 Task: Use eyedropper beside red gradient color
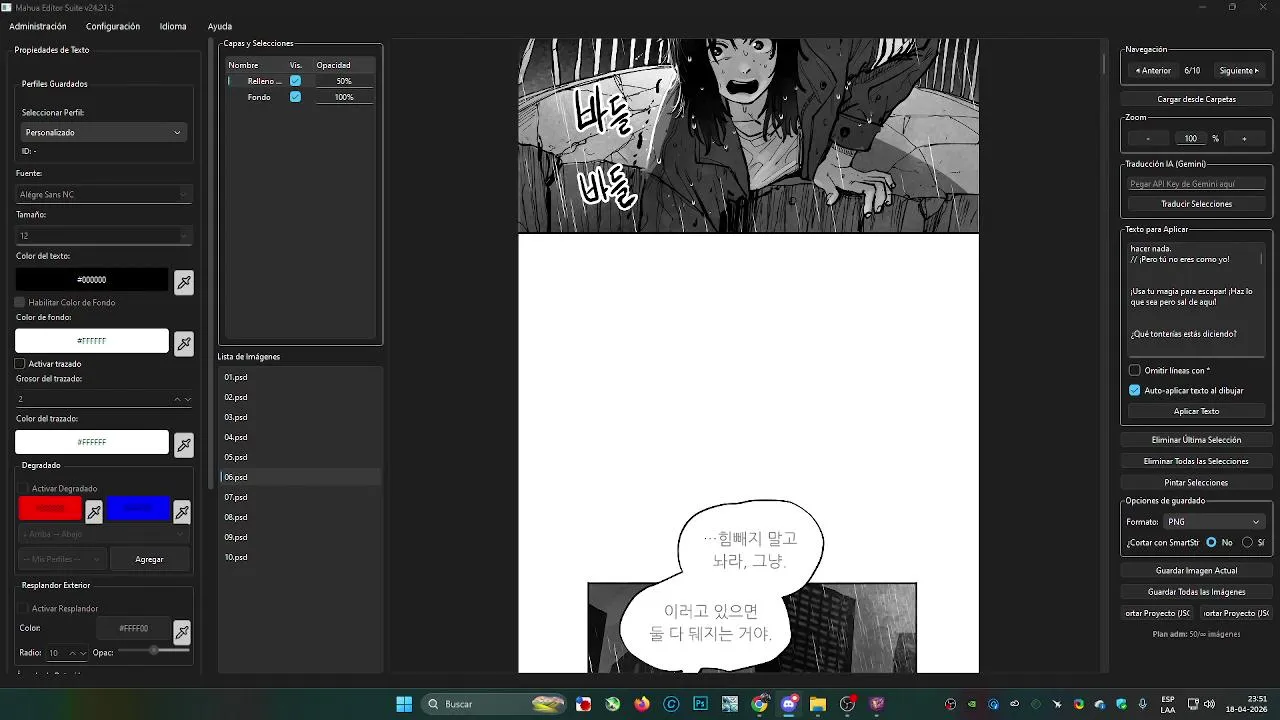tap(94, 512)
